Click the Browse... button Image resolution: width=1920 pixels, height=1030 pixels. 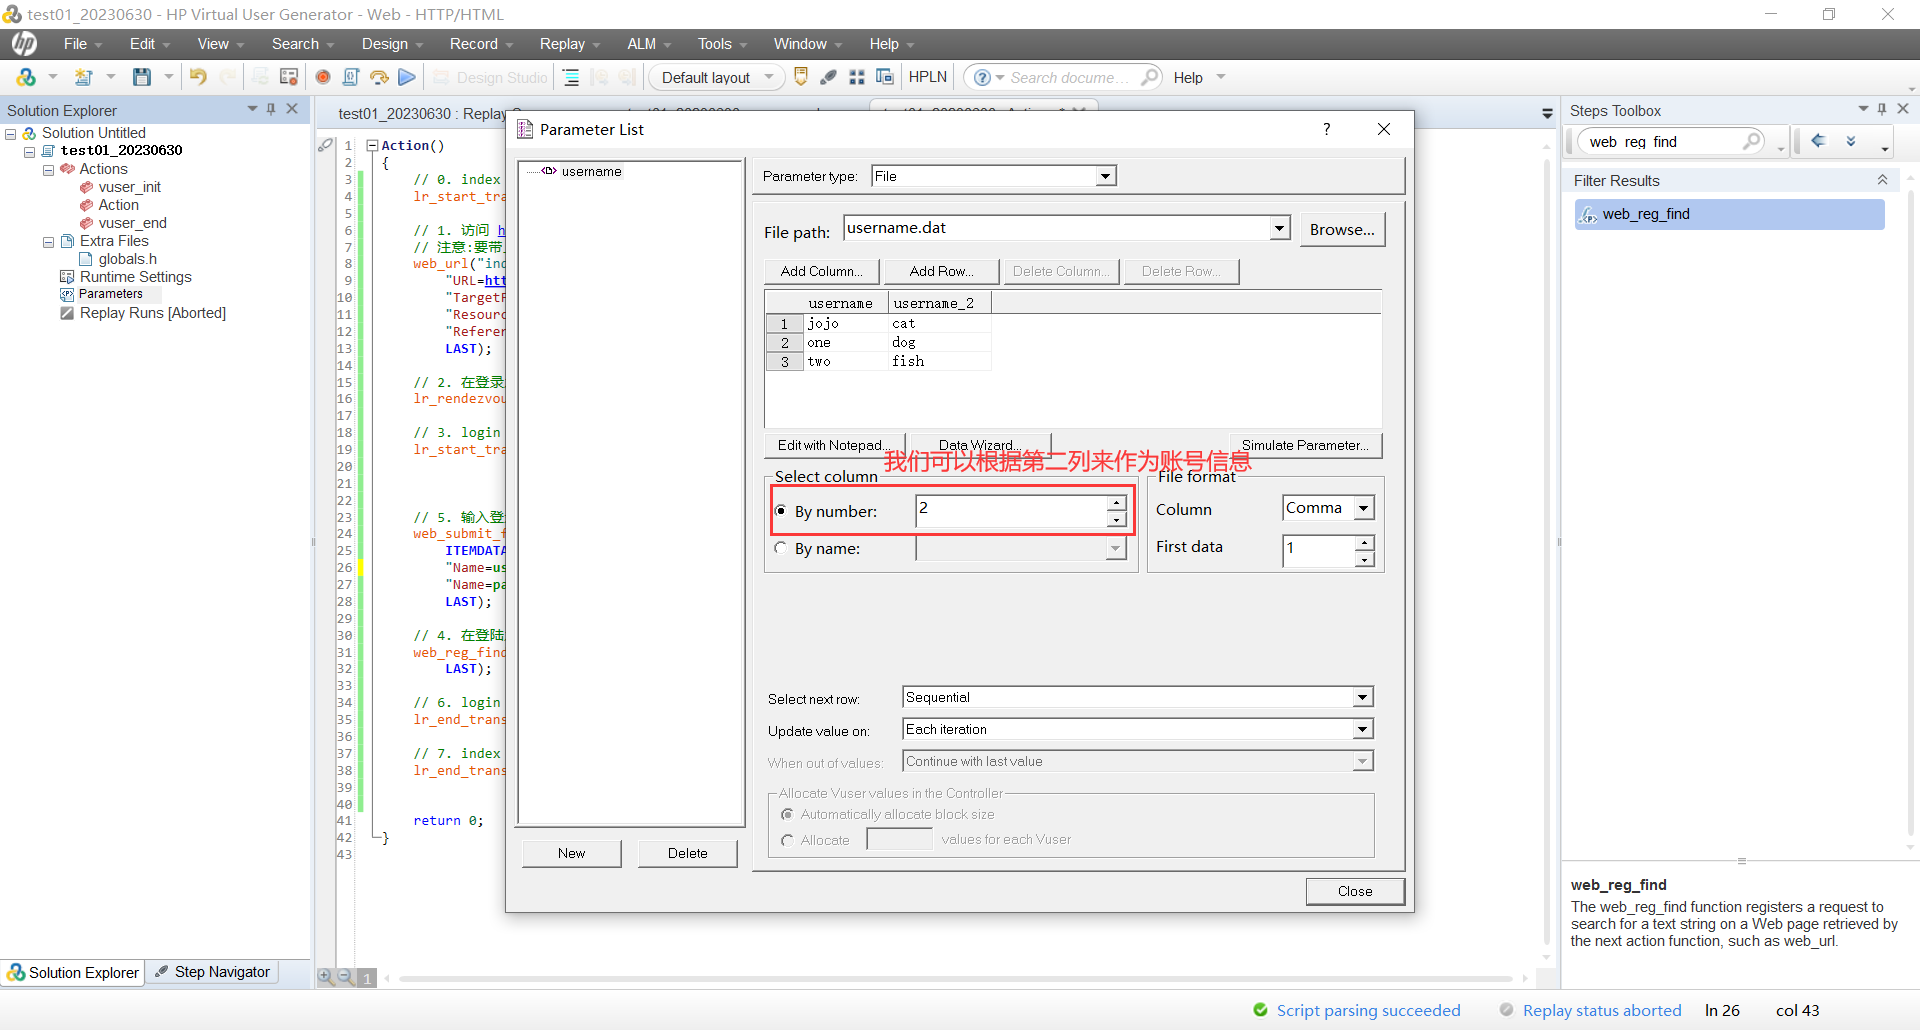click(x=1342, y=229)
